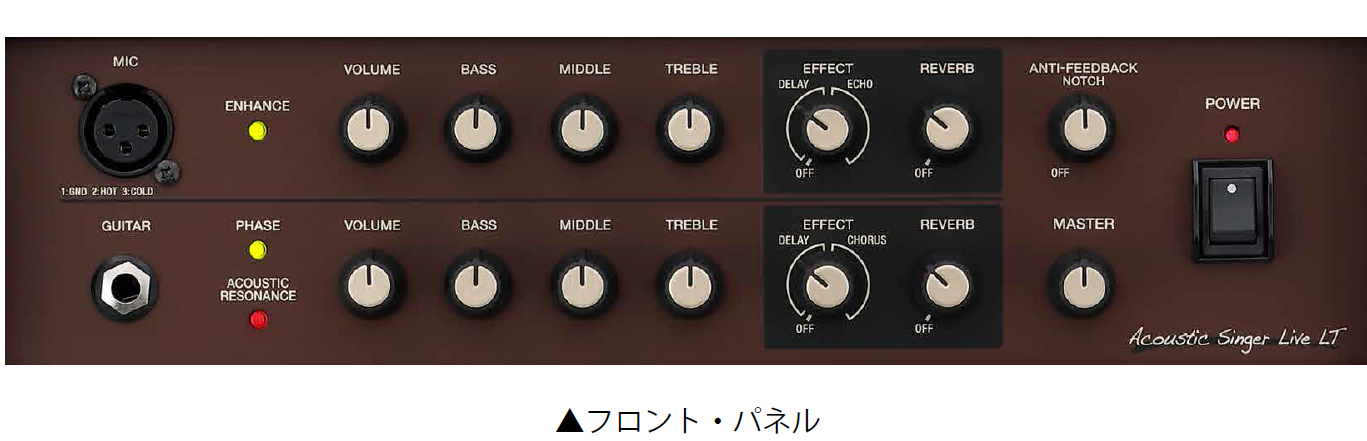1367x441 pixels.
Task: Click the guitar channel REVERB knob
Action: click(945, 286)
